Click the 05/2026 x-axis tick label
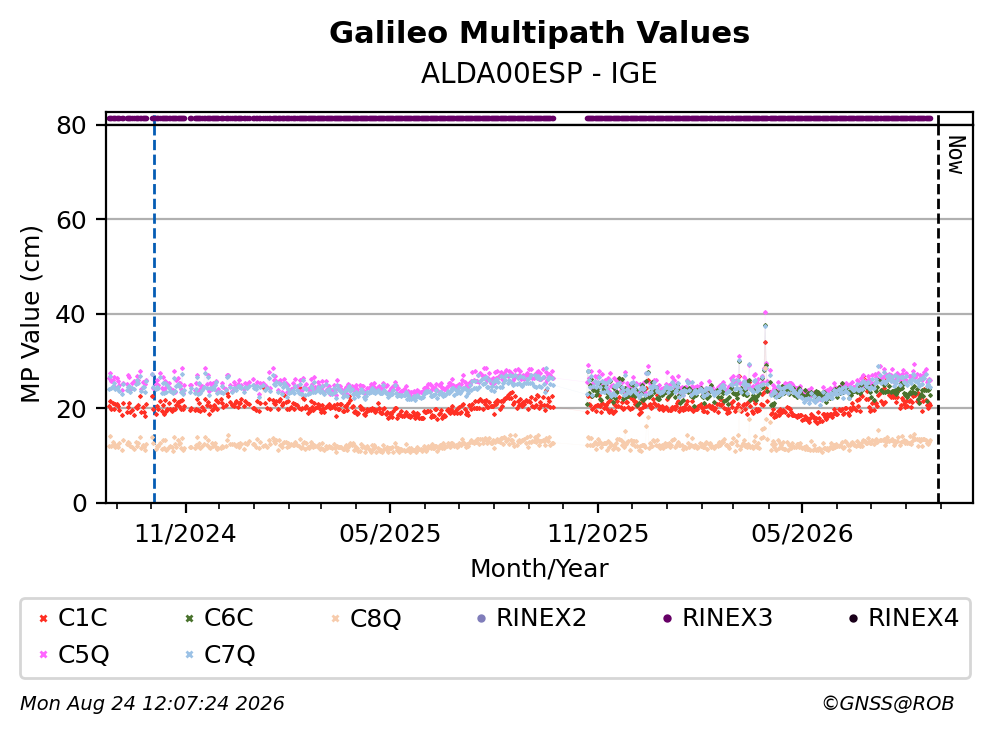The image size is (993, 734). click(x=802, y=534)
